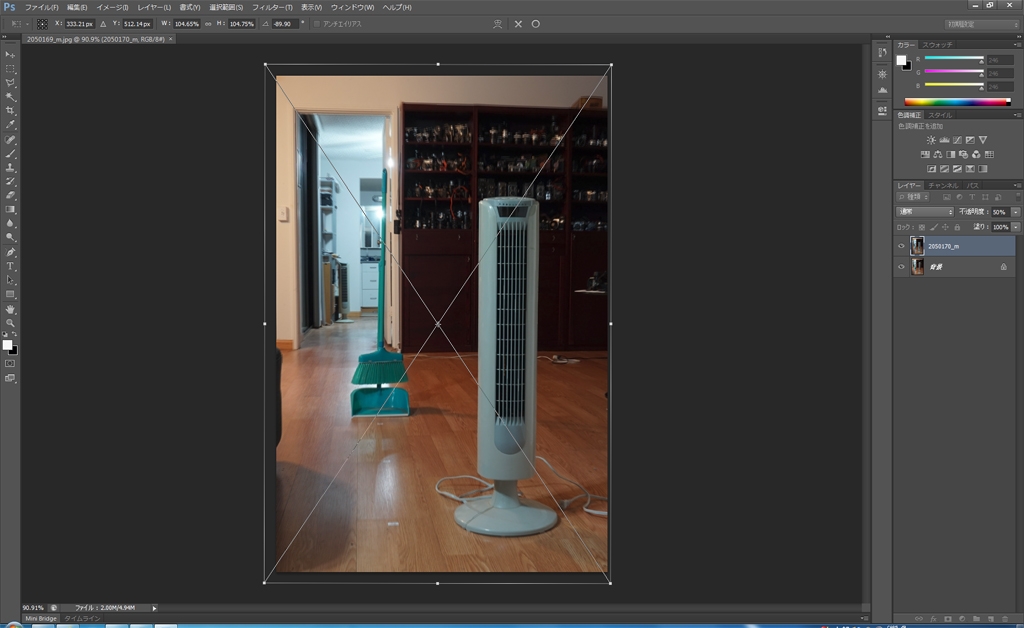
Task: Open the blend mode 通常 dropdown
Action: pyautogui.click(x=925, y=212)
